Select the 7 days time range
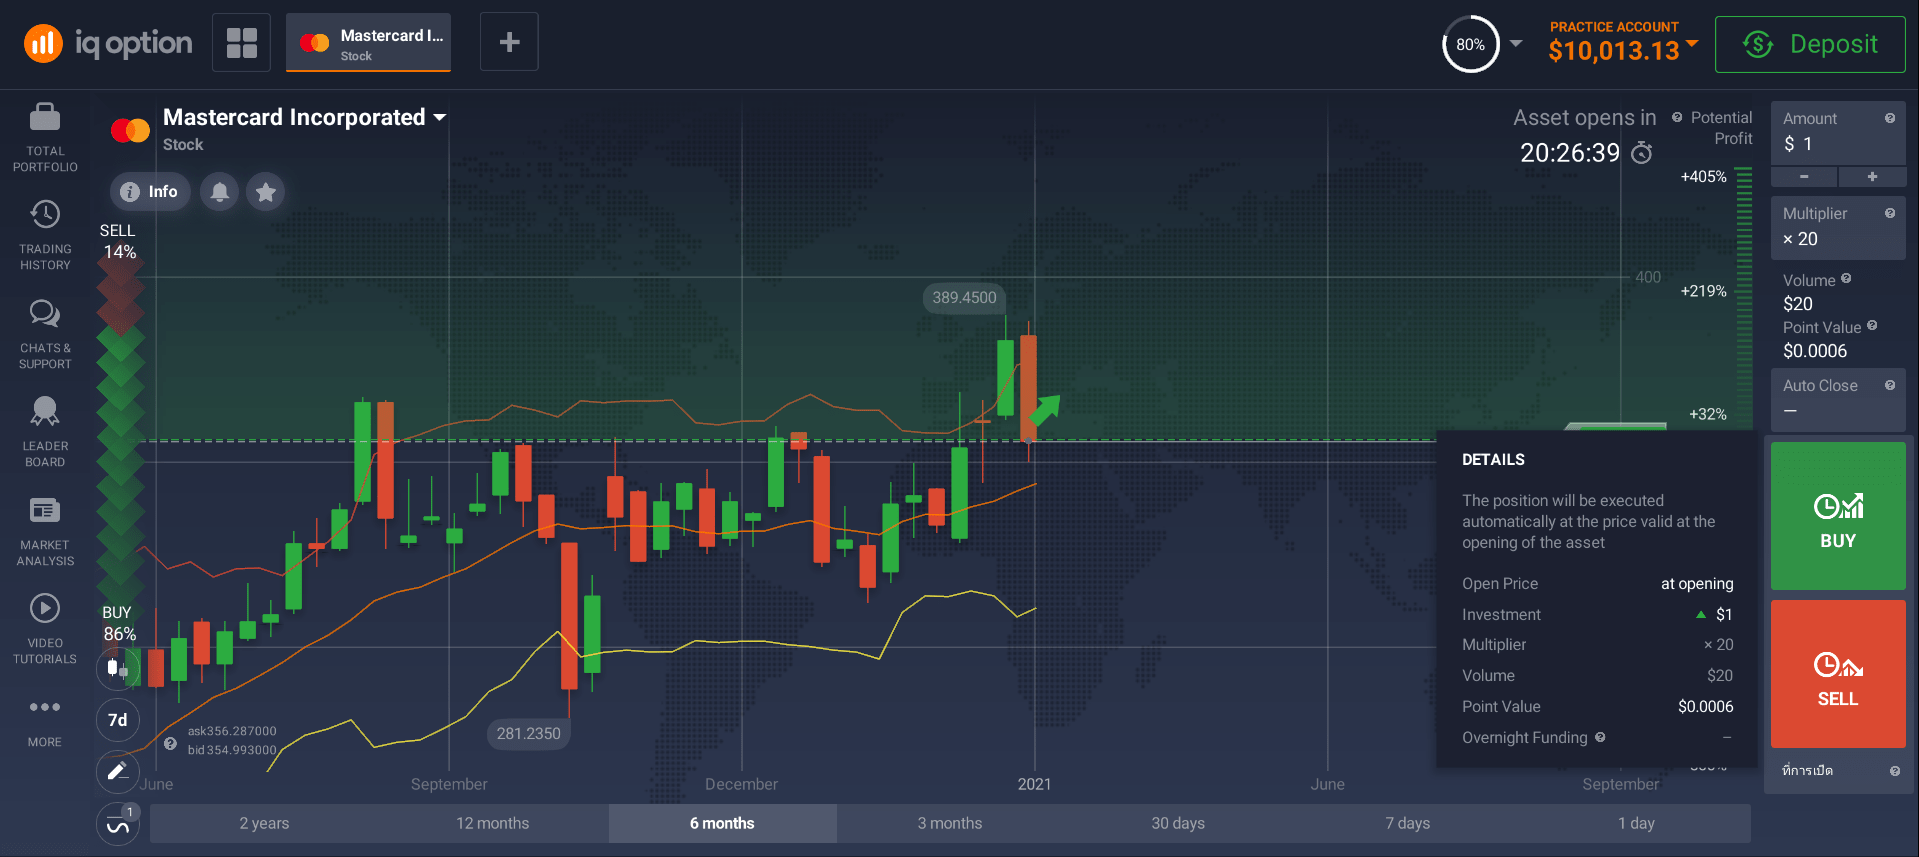The height and width of the screenshot is (857, 1919). point(1407,823)
